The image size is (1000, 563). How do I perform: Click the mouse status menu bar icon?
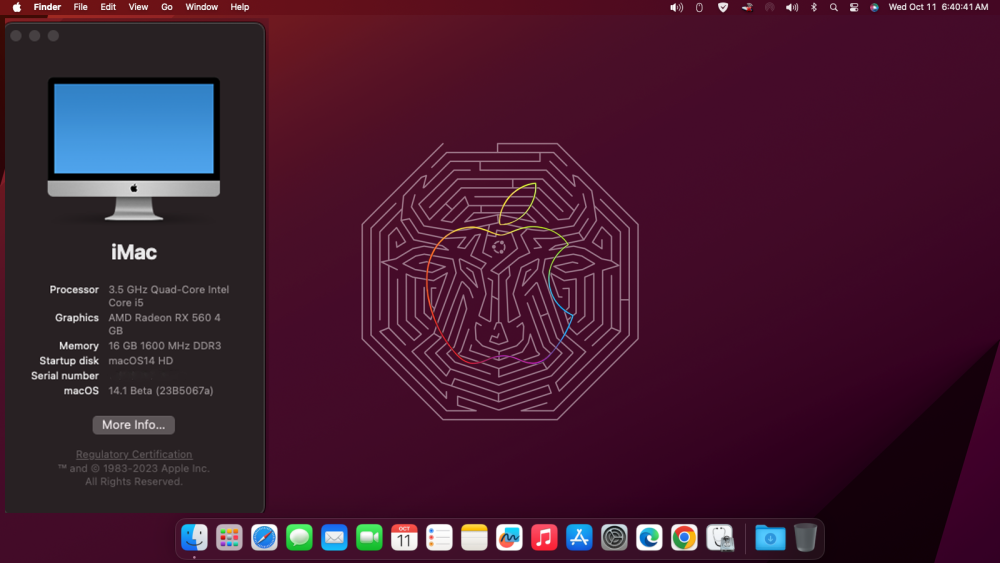(699, 7)
